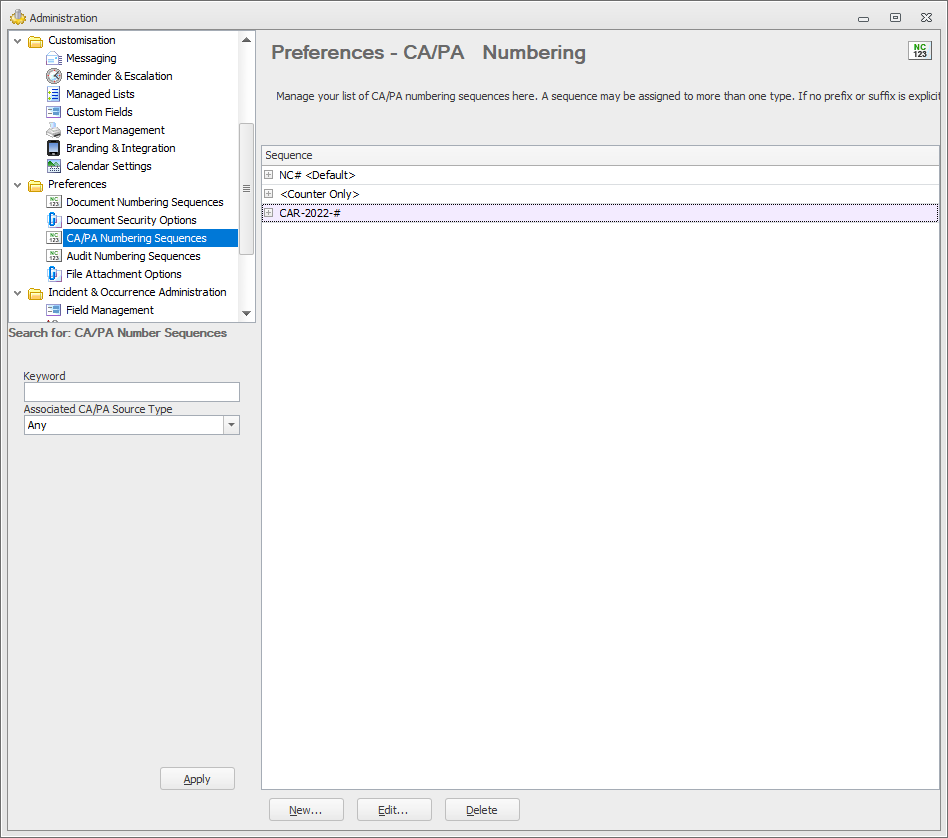Click the Keyword input field
The image size is (948, 838).
pos(132,392)
